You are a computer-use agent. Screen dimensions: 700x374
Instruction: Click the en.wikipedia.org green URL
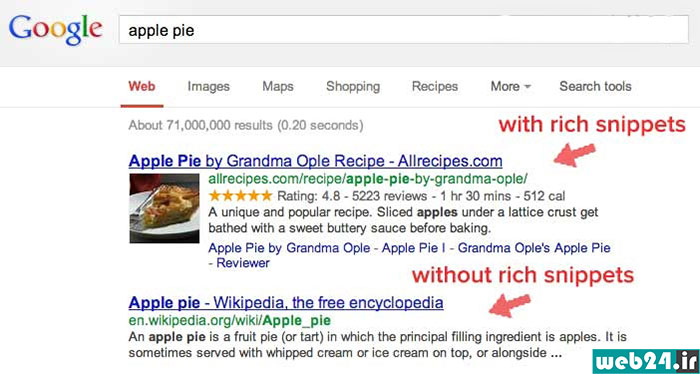pyautogui.click(x=229, y=320)
